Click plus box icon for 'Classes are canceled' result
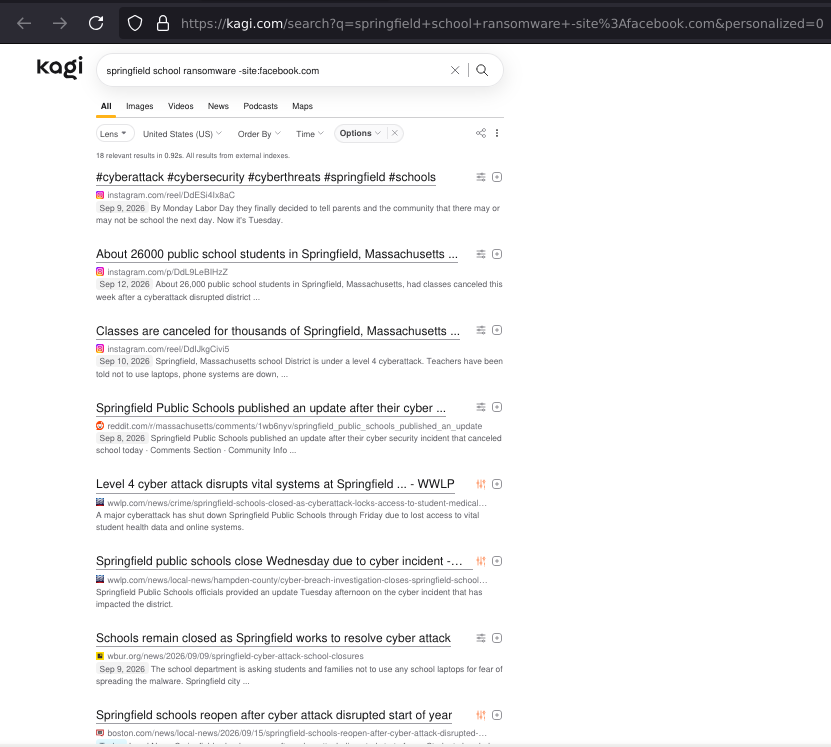 [497, 330]
